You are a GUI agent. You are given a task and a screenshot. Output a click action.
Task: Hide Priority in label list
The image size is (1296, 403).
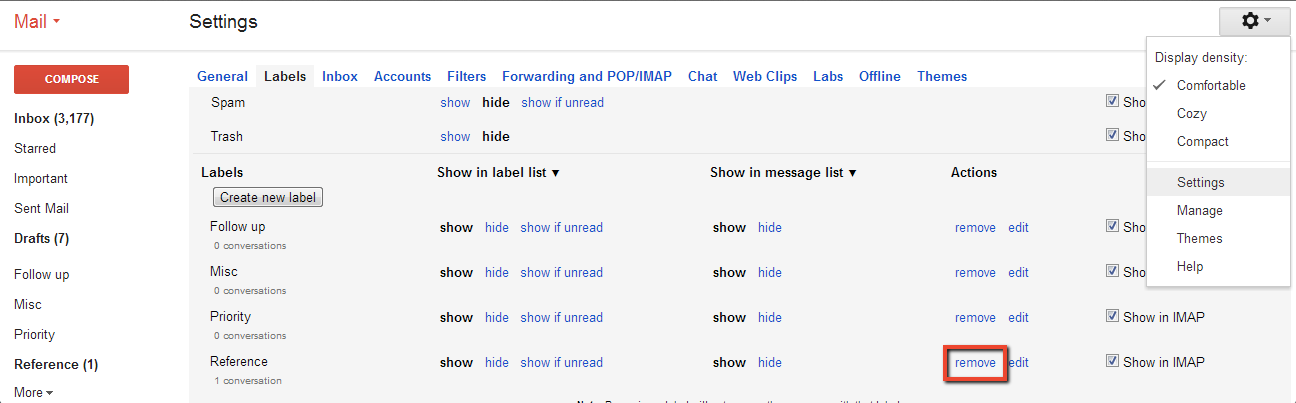point(497,317)
